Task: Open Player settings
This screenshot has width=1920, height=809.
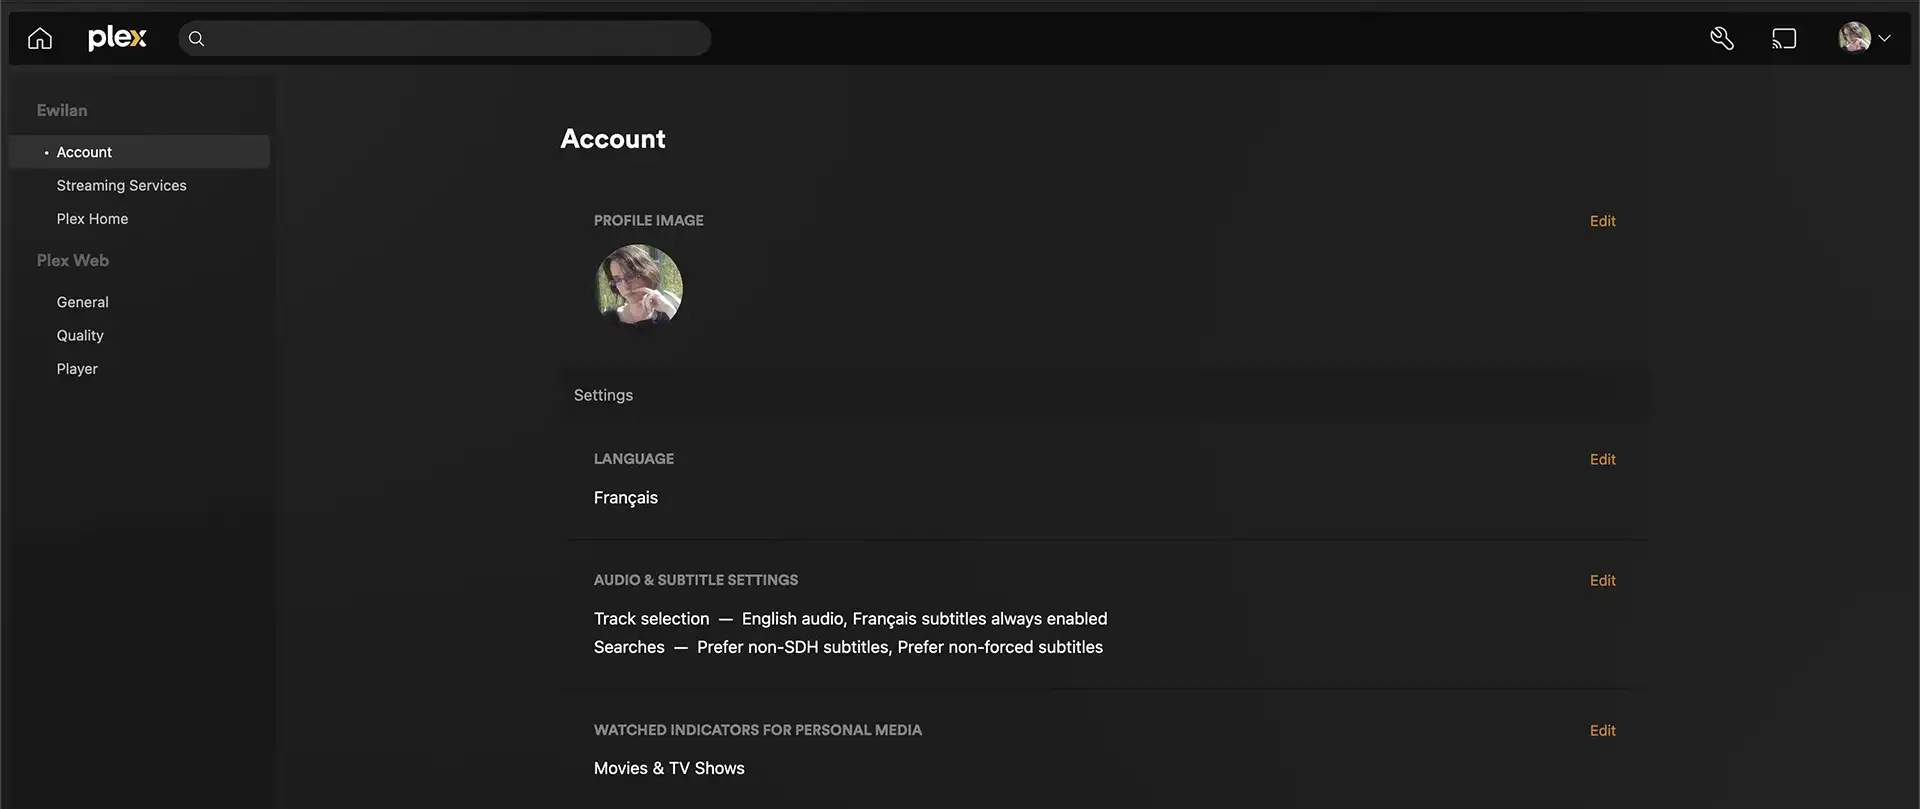Action: [x=77, y=368]
